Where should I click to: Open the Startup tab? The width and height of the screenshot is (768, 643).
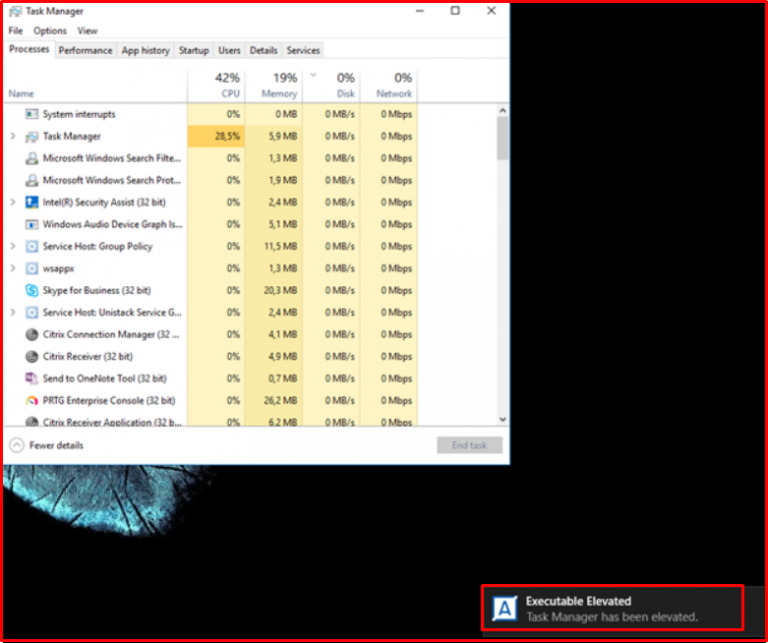(x=194, y=50)
